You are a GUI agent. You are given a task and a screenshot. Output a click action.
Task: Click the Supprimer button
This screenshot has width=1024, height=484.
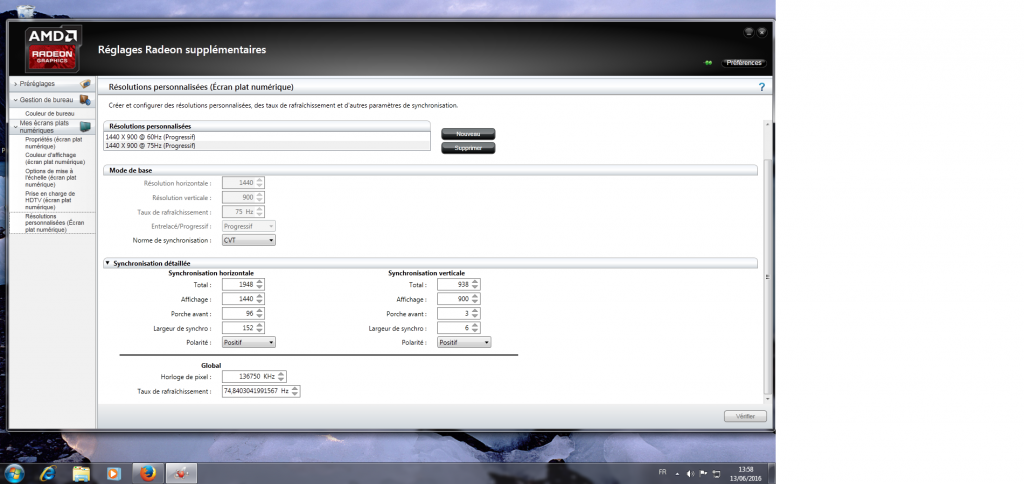click(x=468, y=148)
